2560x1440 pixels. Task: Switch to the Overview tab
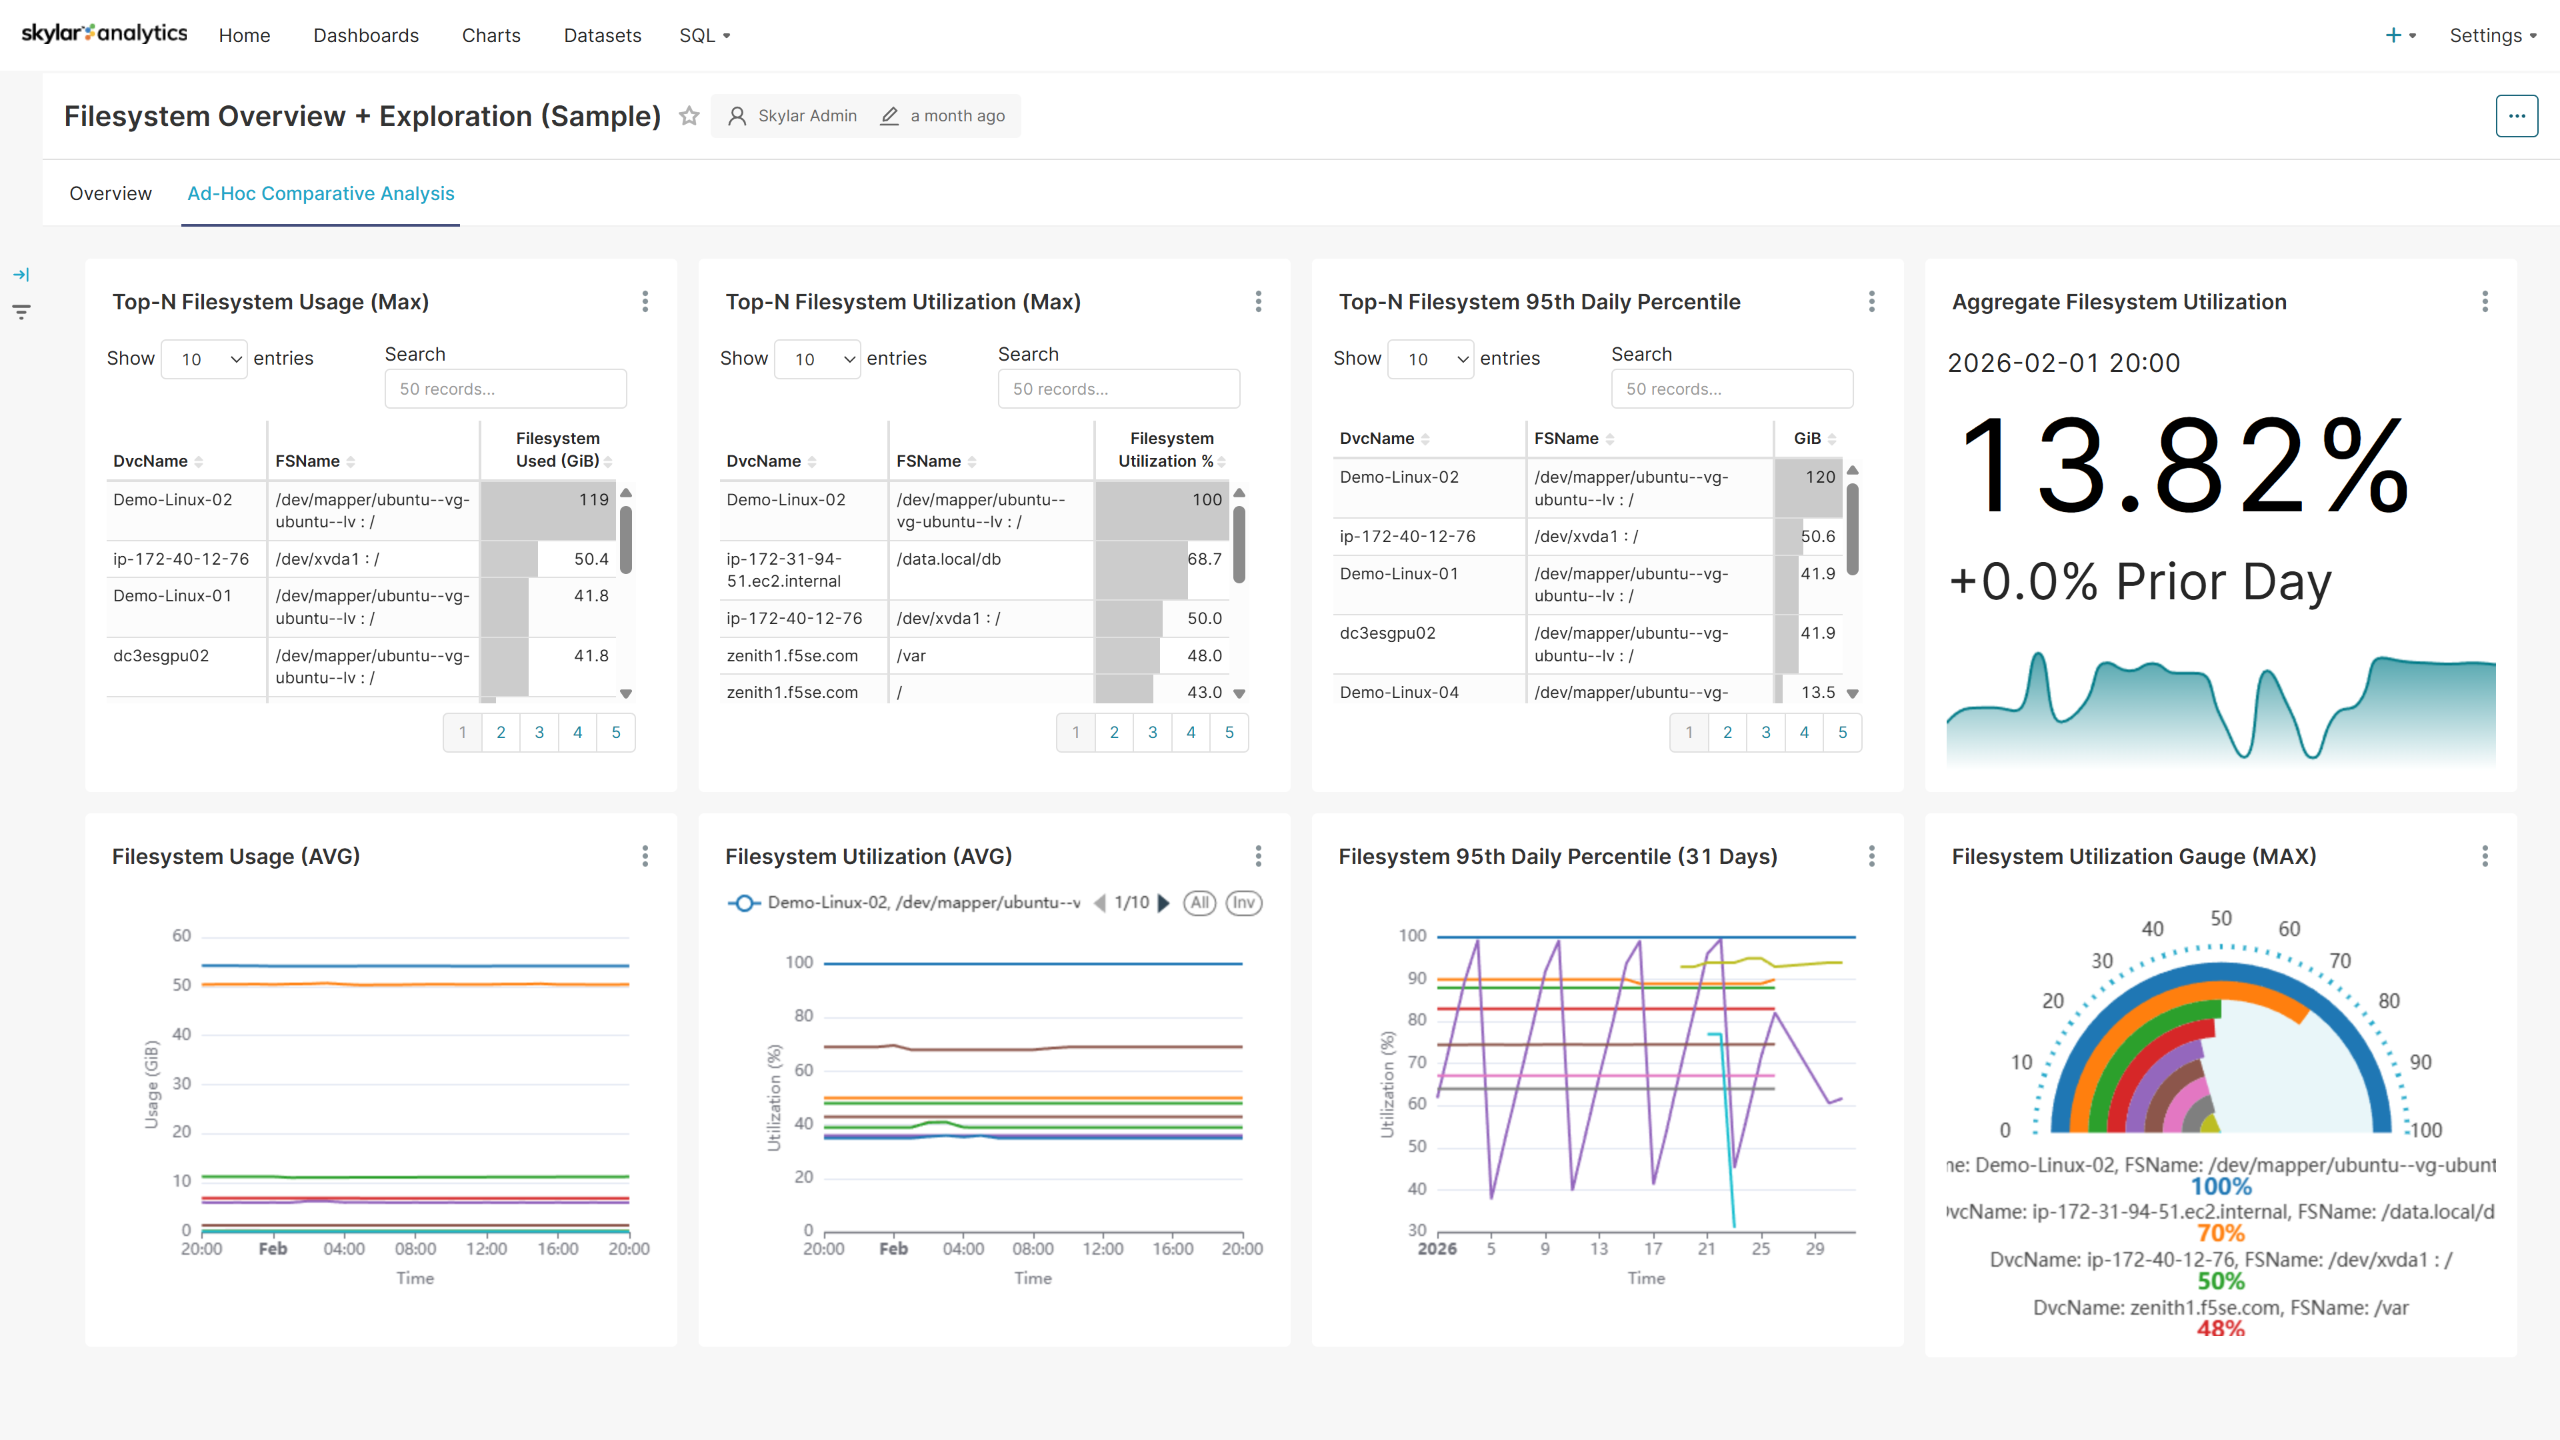(x=110, y=194)
